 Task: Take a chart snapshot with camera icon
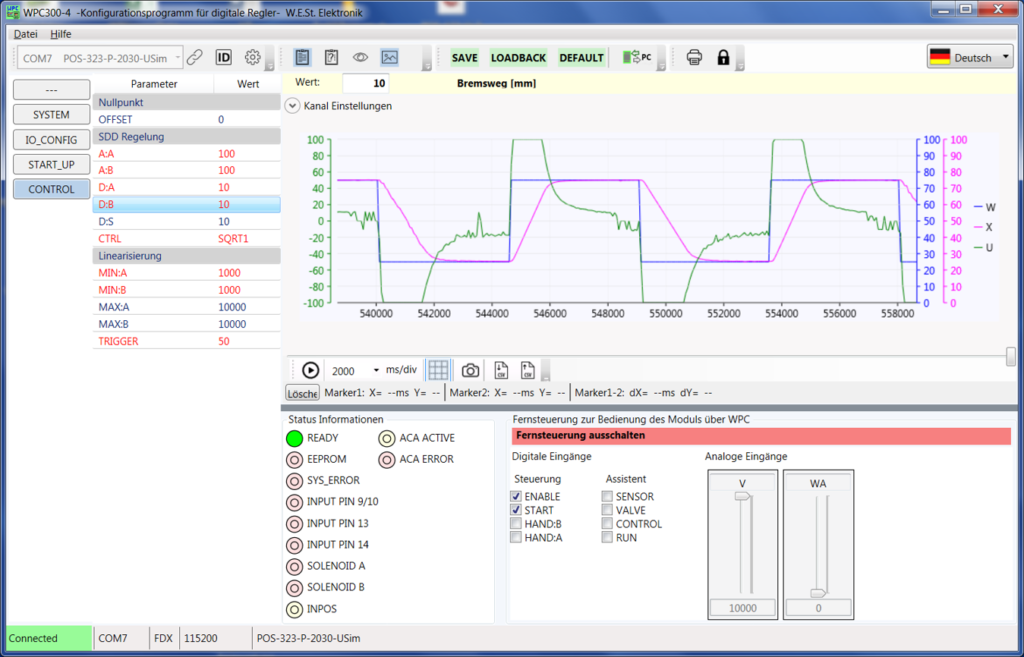click(470, 370)
